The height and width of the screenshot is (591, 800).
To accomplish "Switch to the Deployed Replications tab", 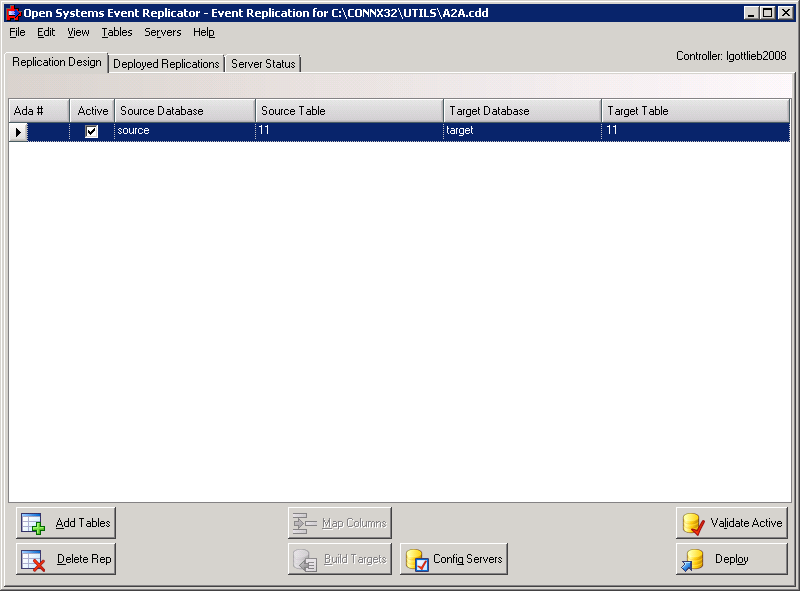I will coord(166,63).
